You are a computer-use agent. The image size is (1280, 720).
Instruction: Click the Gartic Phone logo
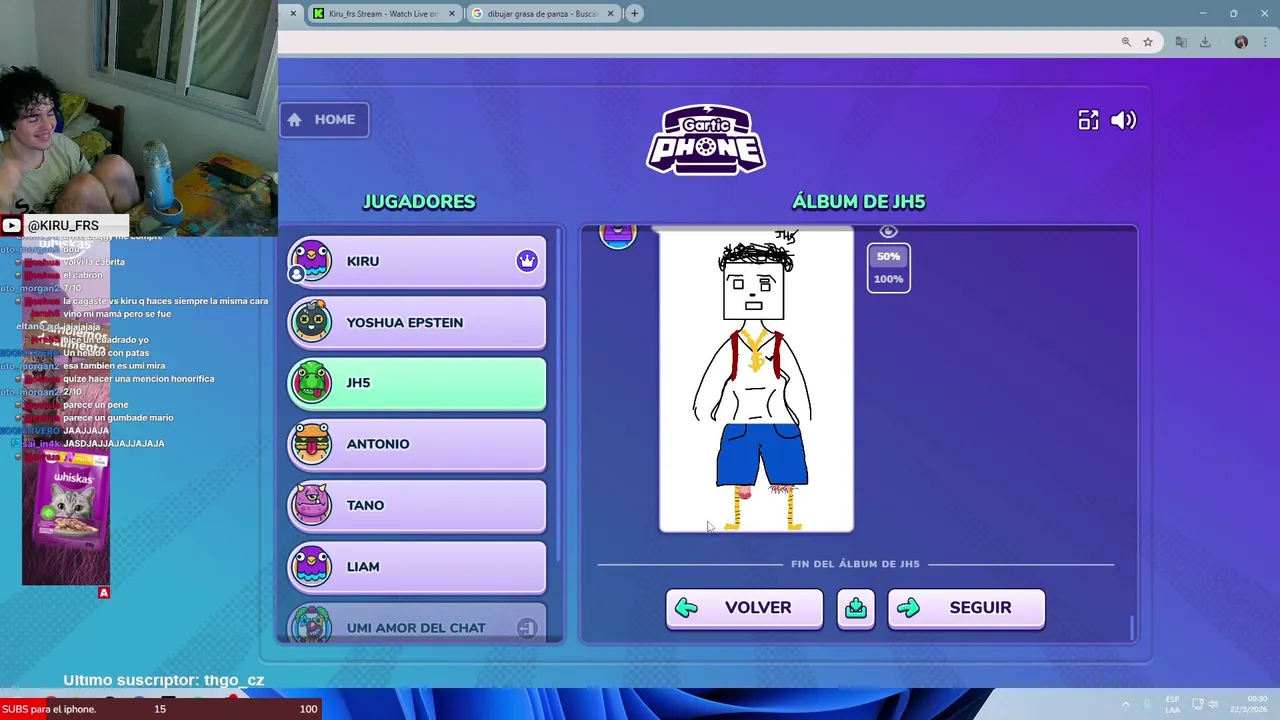pyautogui.click(x=706, y=140)
